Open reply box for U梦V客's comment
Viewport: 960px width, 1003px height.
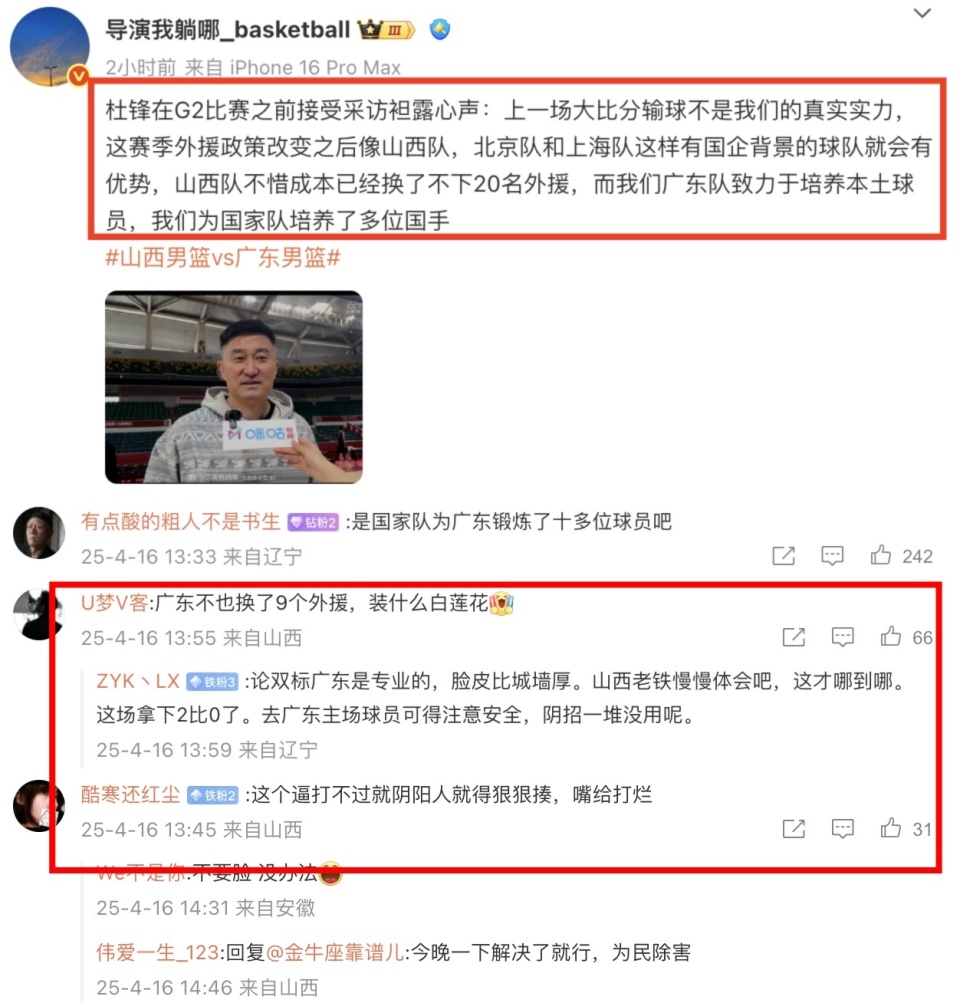point(842,636)
